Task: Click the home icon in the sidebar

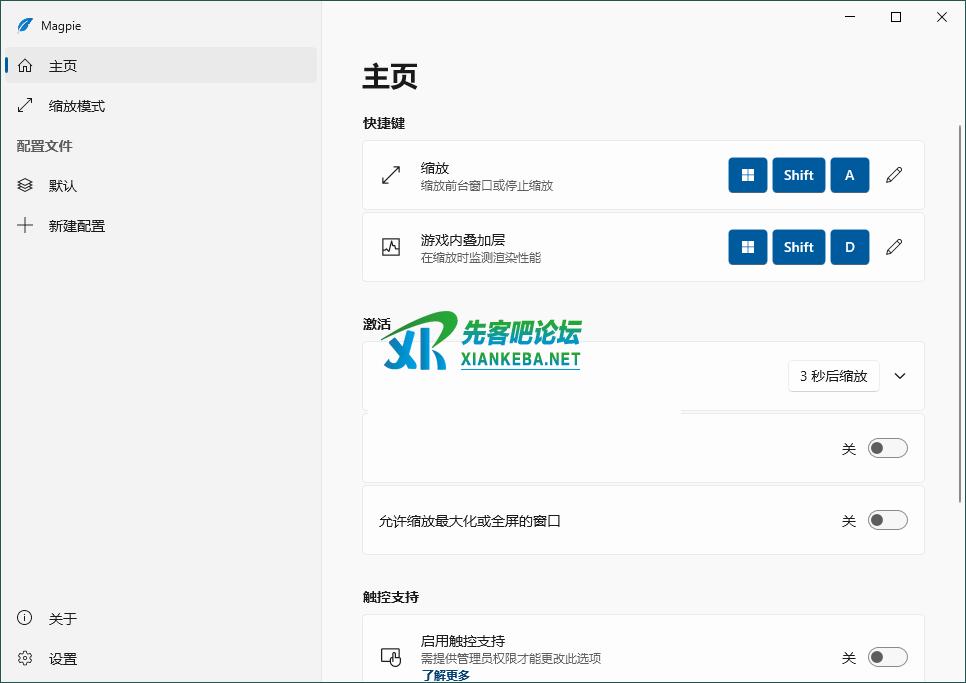Action: pyautogui.click(x=26, y=66)
